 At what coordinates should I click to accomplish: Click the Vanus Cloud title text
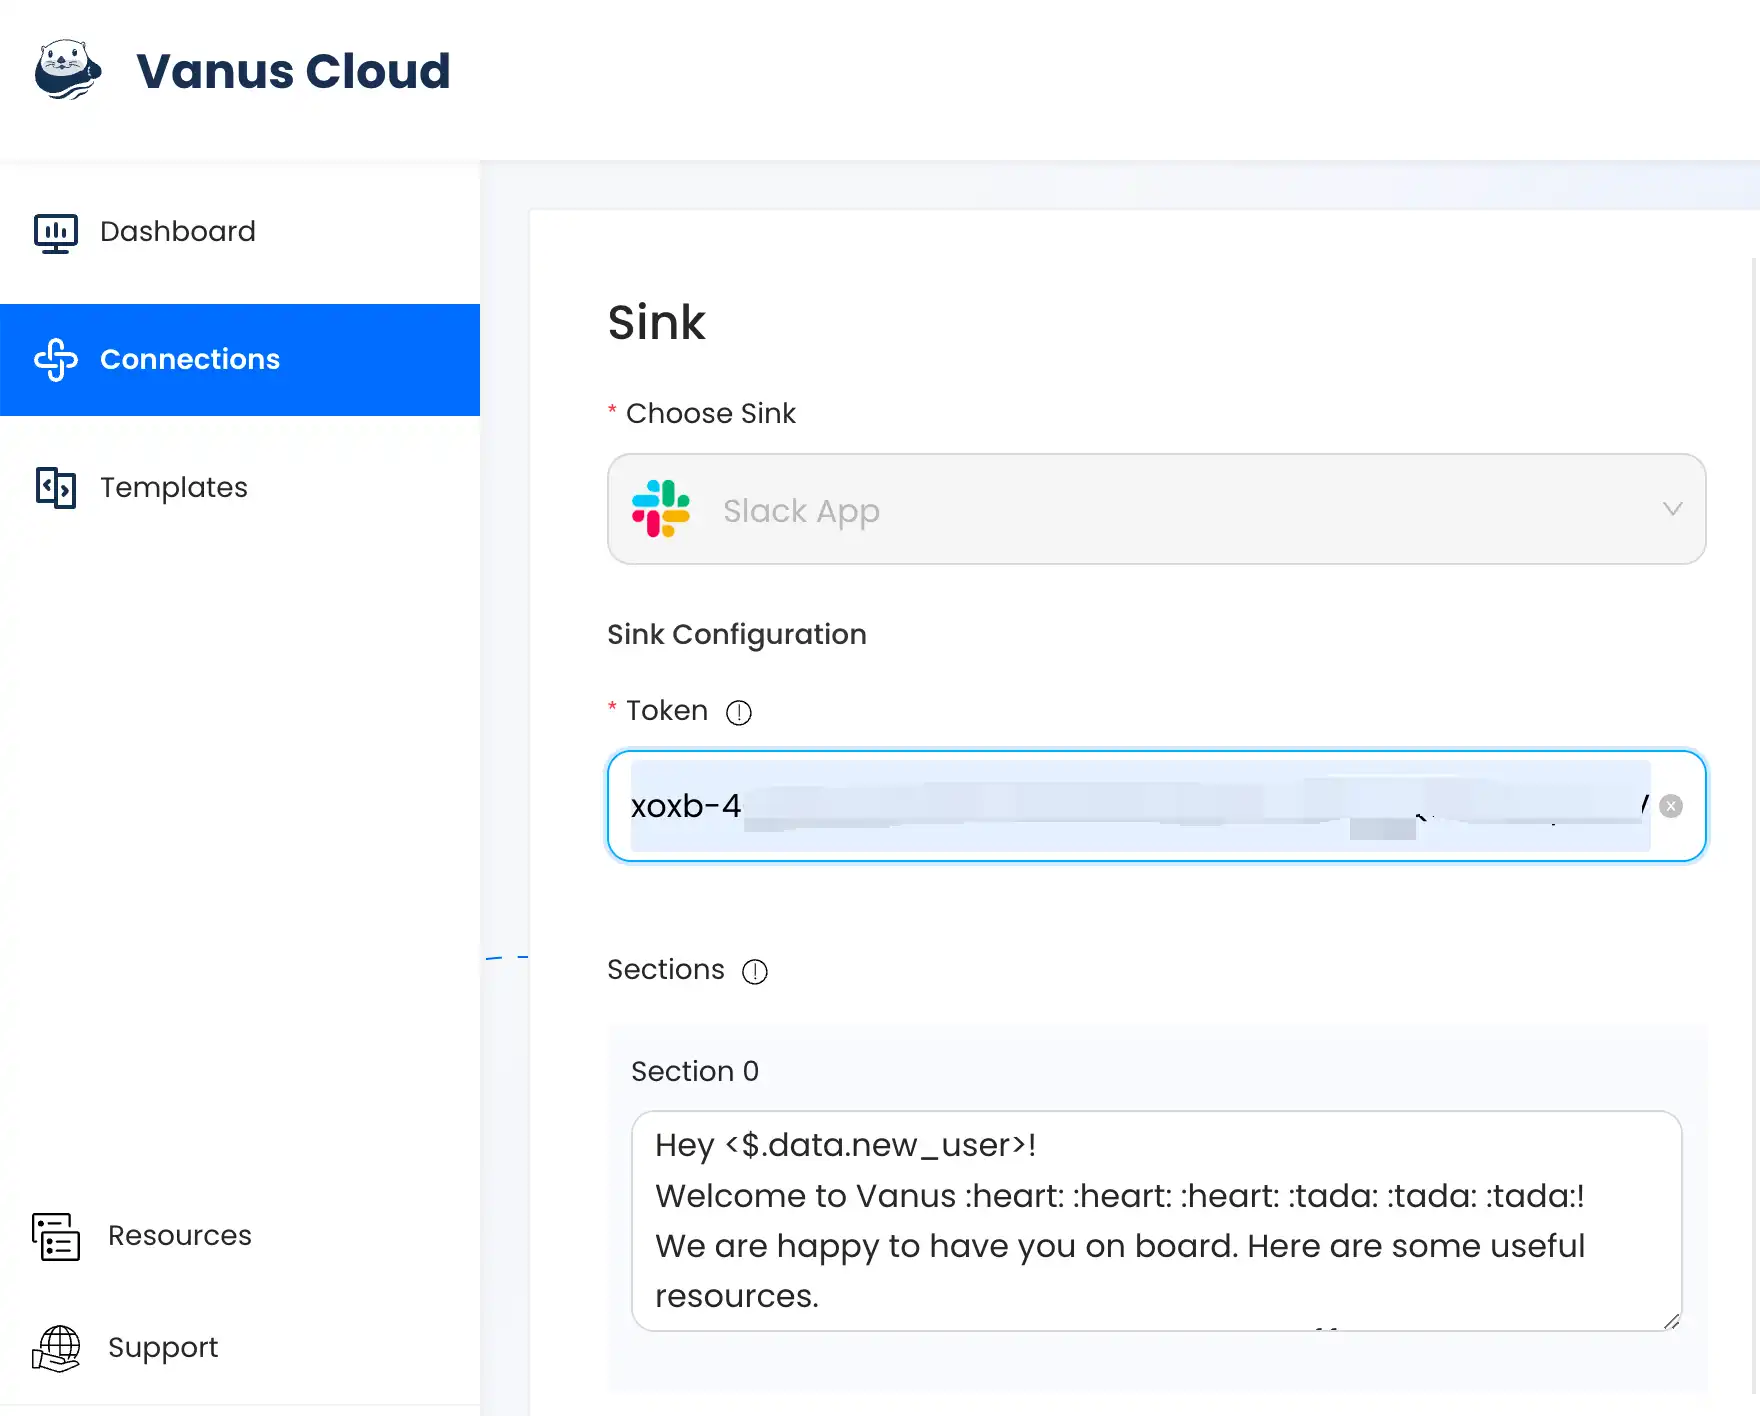coord(293,71)
